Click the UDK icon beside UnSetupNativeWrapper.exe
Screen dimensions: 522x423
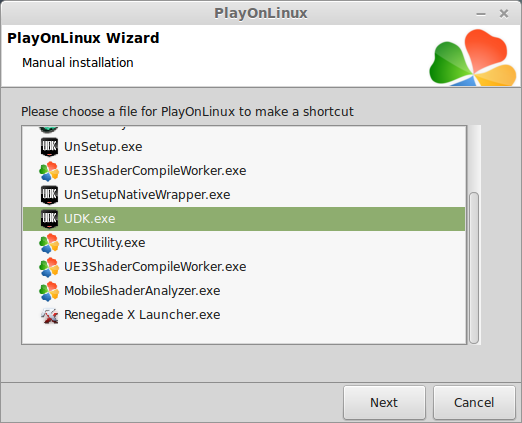(x=49, y=195)
